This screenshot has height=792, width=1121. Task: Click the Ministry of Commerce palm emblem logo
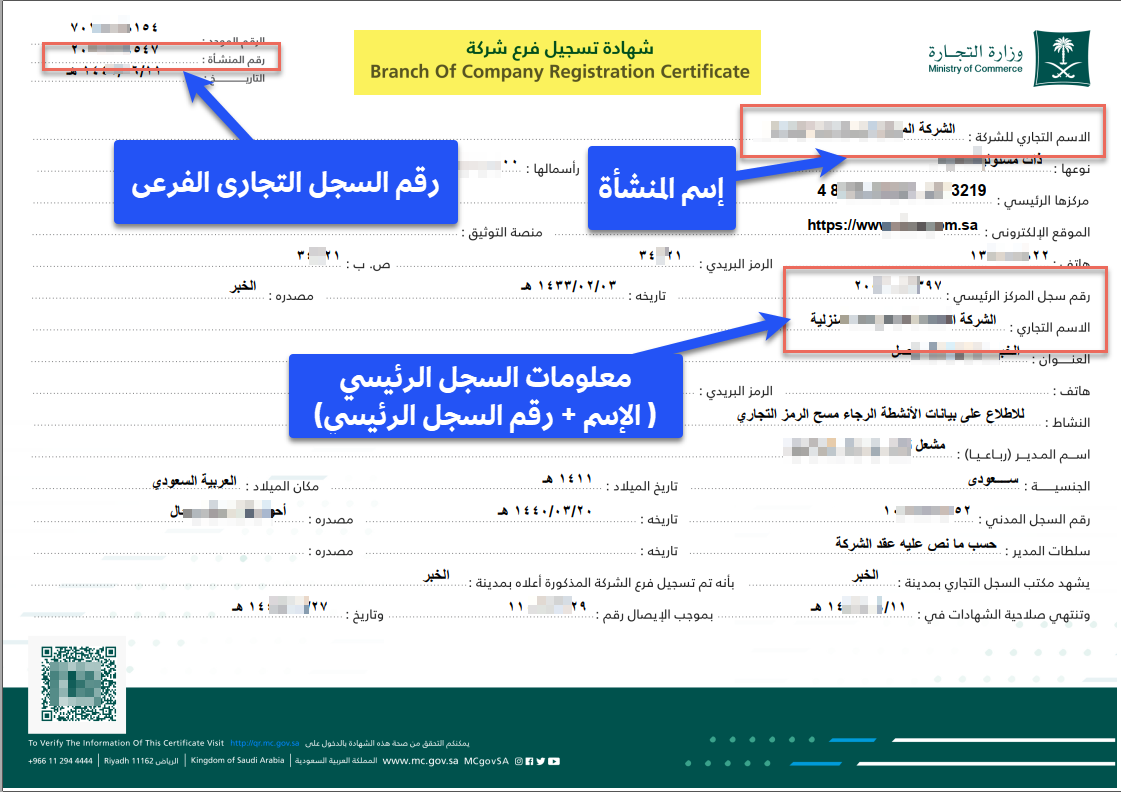pyautogui.click(x=1057, y=58)
